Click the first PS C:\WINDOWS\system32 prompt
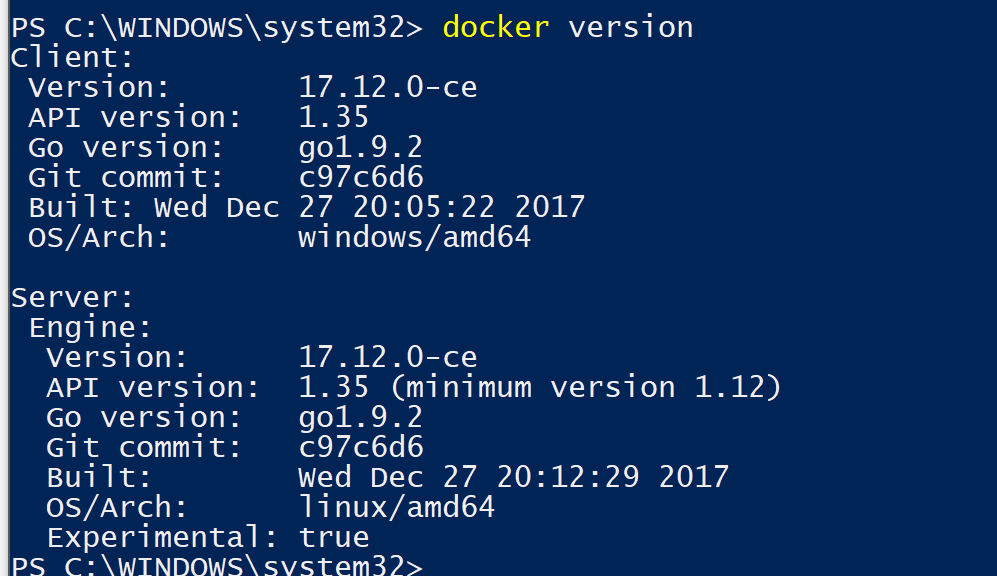Screen dimensions: 997x576 point(217,28)
